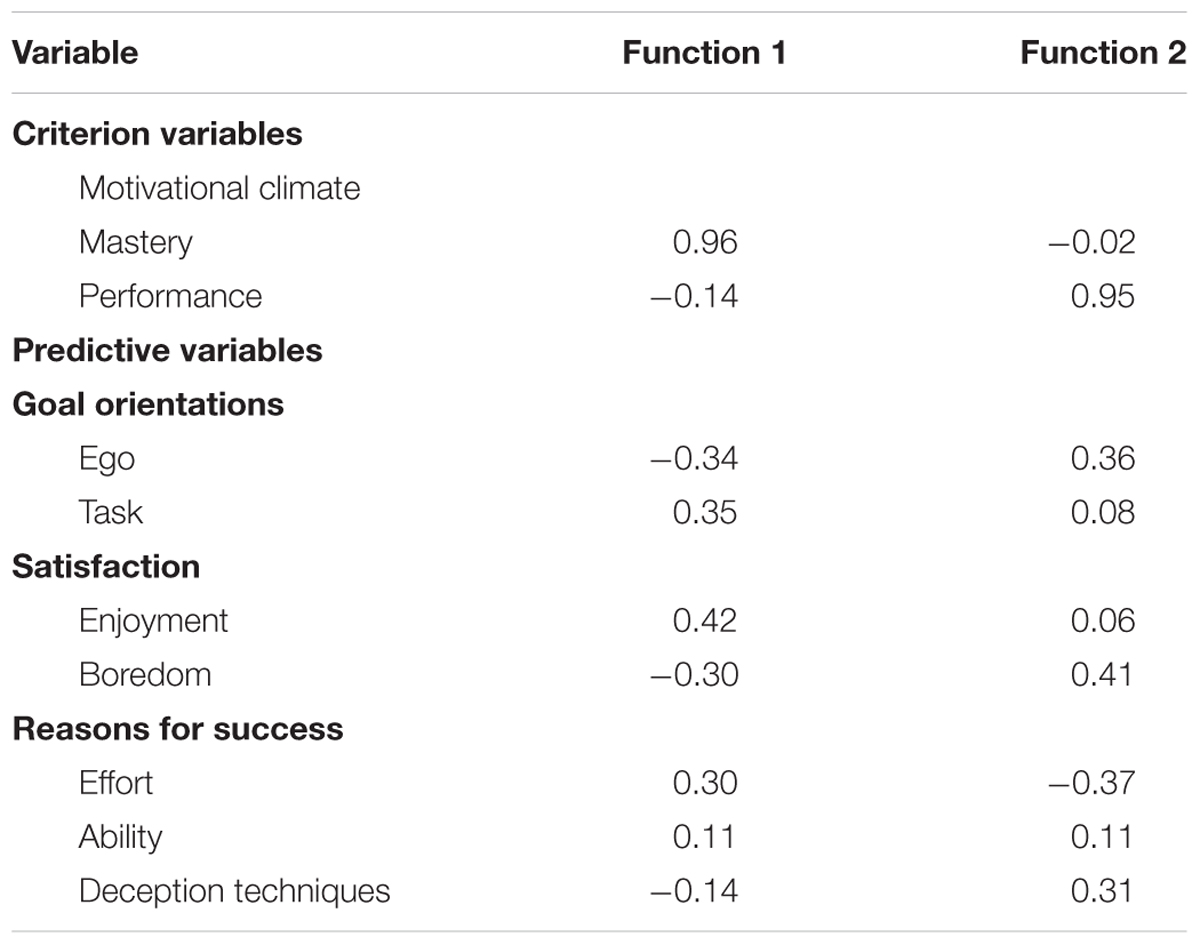Click the Function 1 column header
The width and height of the screenshot is (1200, 945).
pyautogui.click(x=704, y=53)
